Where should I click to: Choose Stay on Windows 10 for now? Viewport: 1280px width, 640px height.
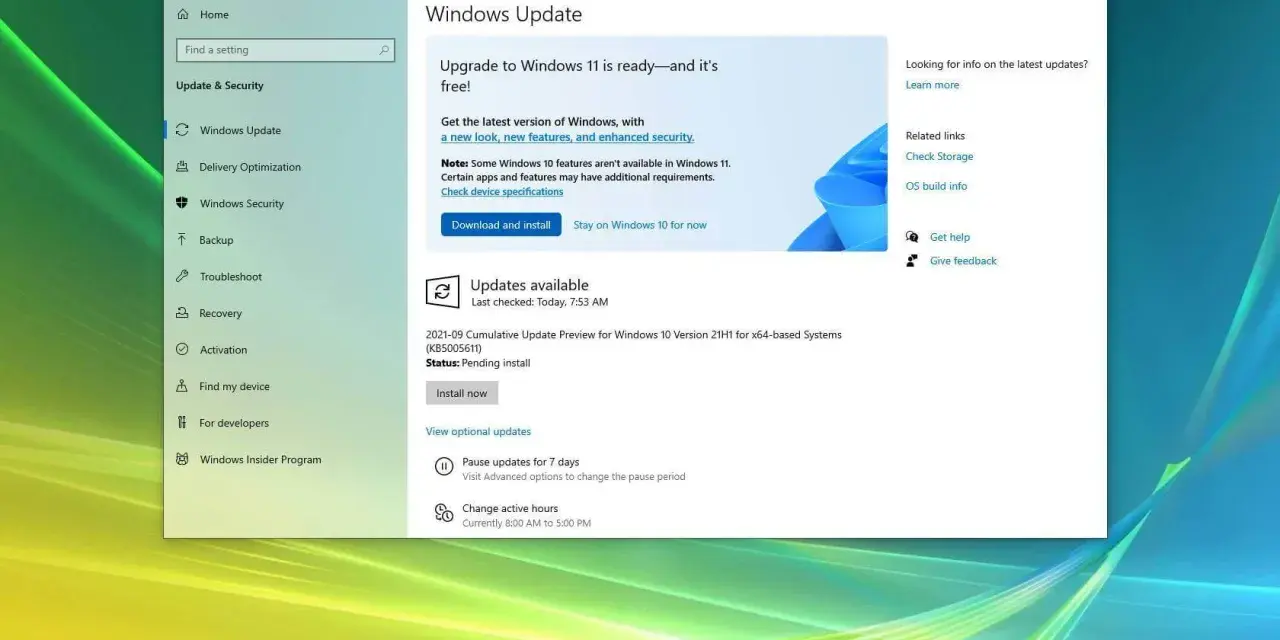tap(640, 225)
